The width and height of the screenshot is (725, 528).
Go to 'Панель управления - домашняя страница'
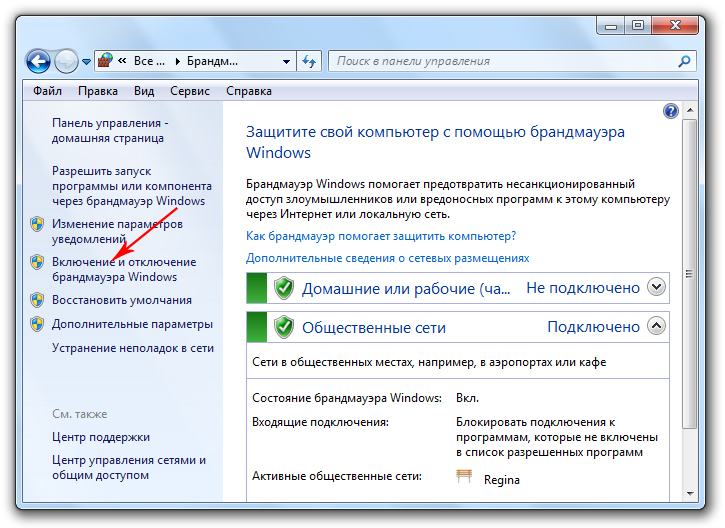(110, 130)
